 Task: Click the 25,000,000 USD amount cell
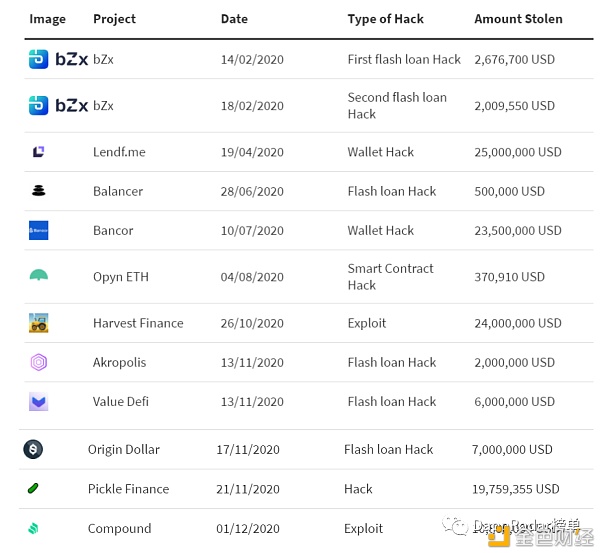[x=518, y=152]
